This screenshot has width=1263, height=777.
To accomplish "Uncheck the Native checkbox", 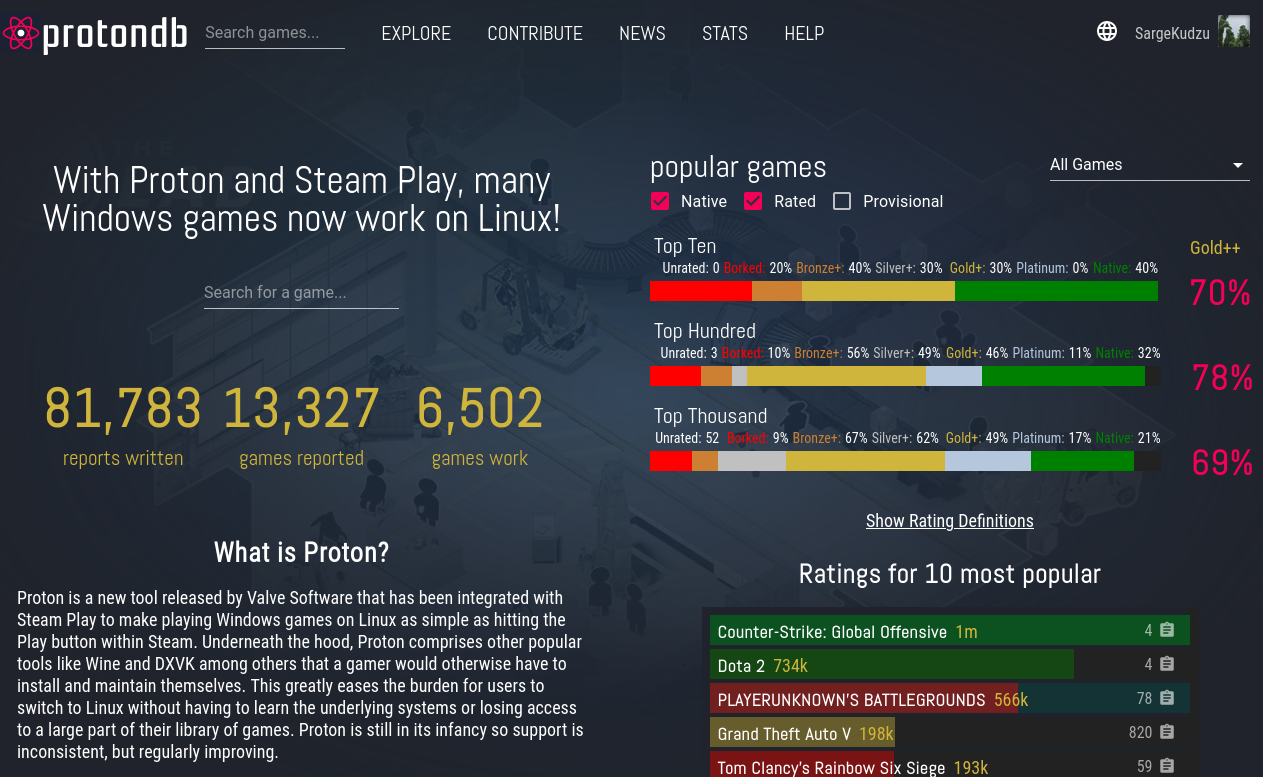I will pyautogui.click(x=660, y=201).
